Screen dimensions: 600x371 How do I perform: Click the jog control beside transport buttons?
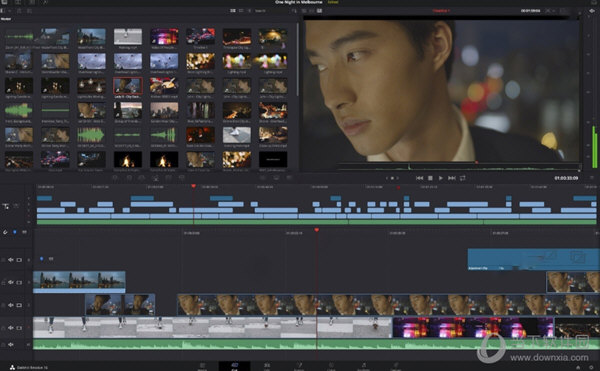coord(392,178)
